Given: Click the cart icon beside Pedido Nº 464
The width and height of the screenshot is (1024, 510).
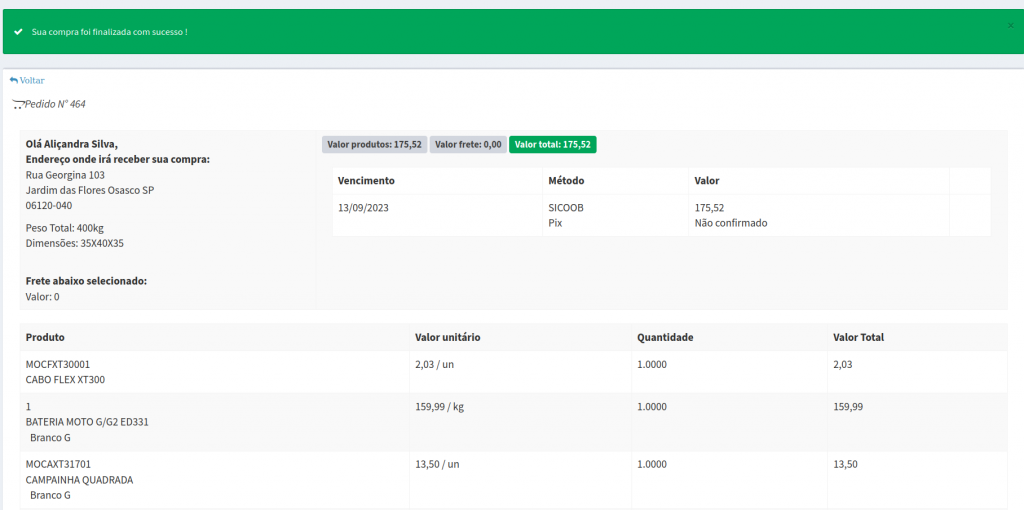Looking at the screenshot, I should click(x=16, y=104).
